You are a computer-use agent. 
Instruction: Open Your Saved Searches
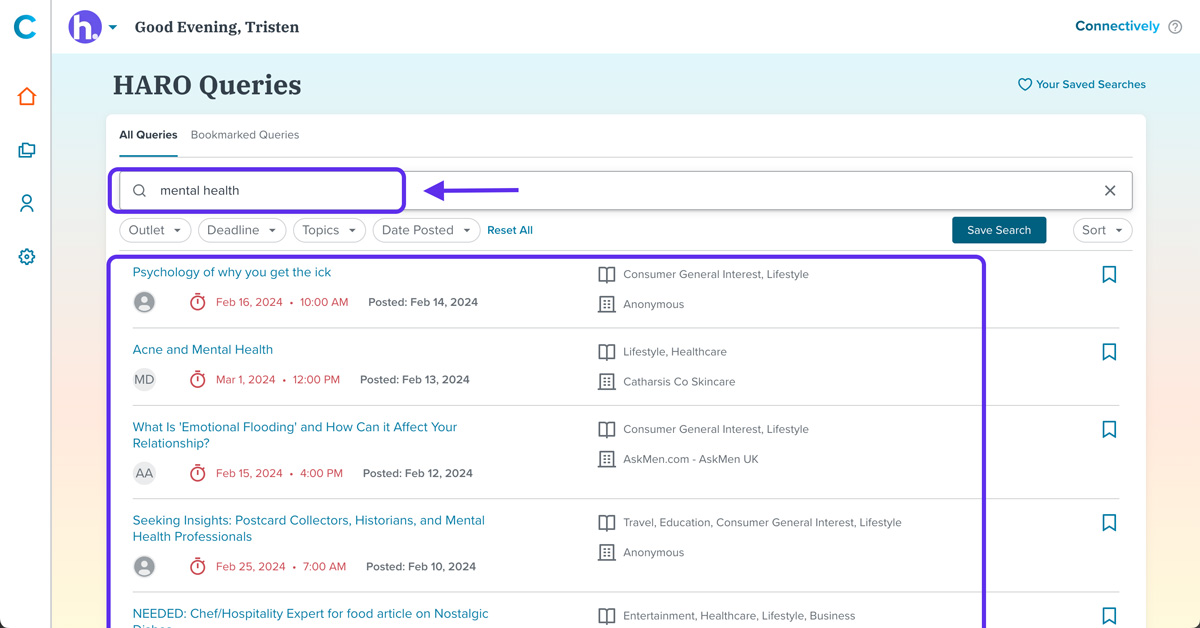tap(1082, 84)
